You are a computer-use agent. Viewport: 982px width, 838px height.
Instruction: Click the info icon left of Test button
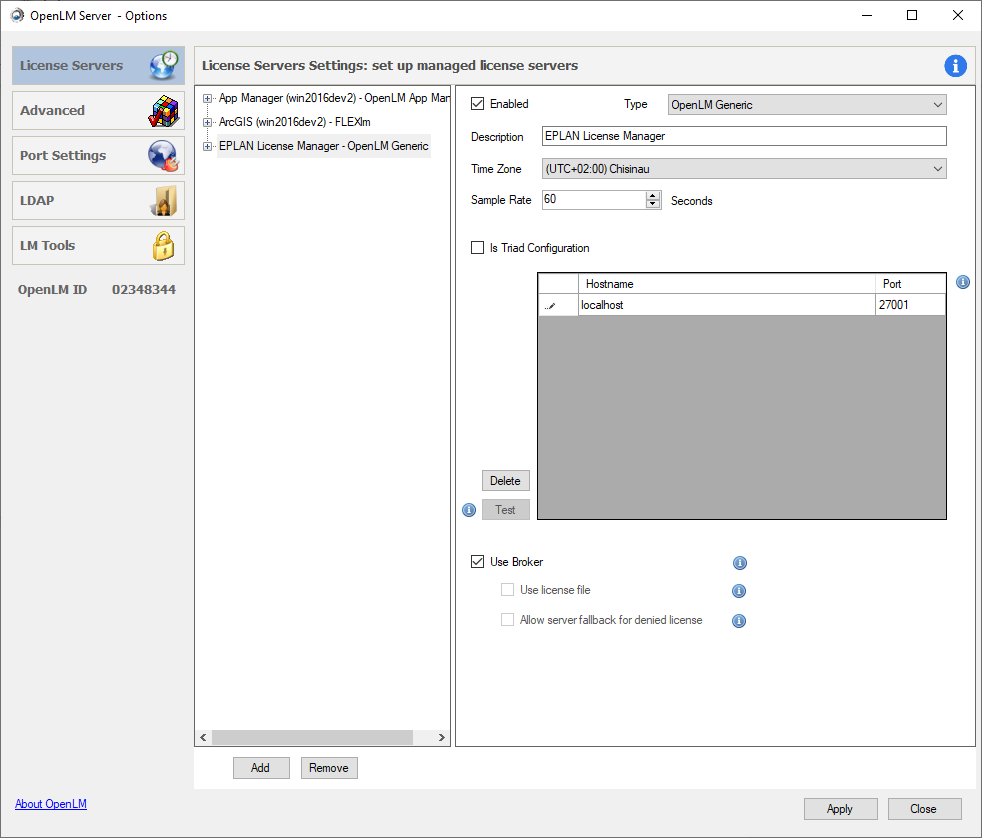(x=469, y=510)
